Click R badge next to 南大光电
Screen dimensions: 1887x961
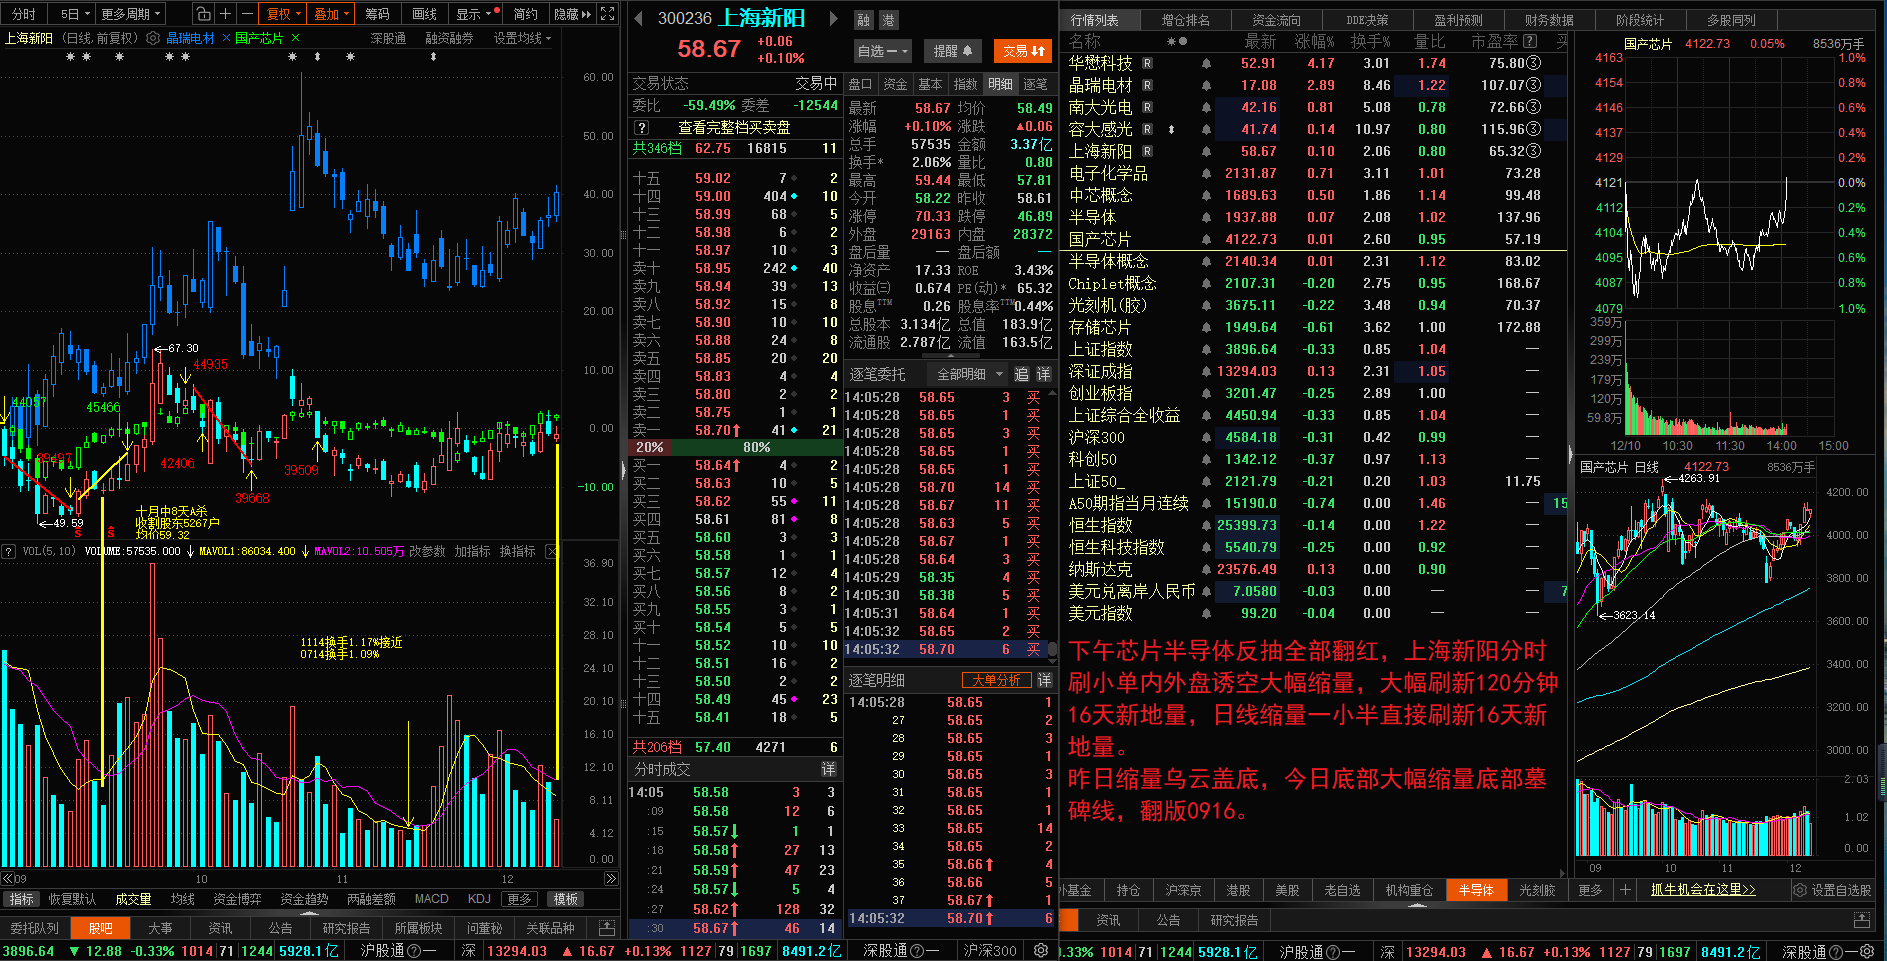[x=1147, y=107]
